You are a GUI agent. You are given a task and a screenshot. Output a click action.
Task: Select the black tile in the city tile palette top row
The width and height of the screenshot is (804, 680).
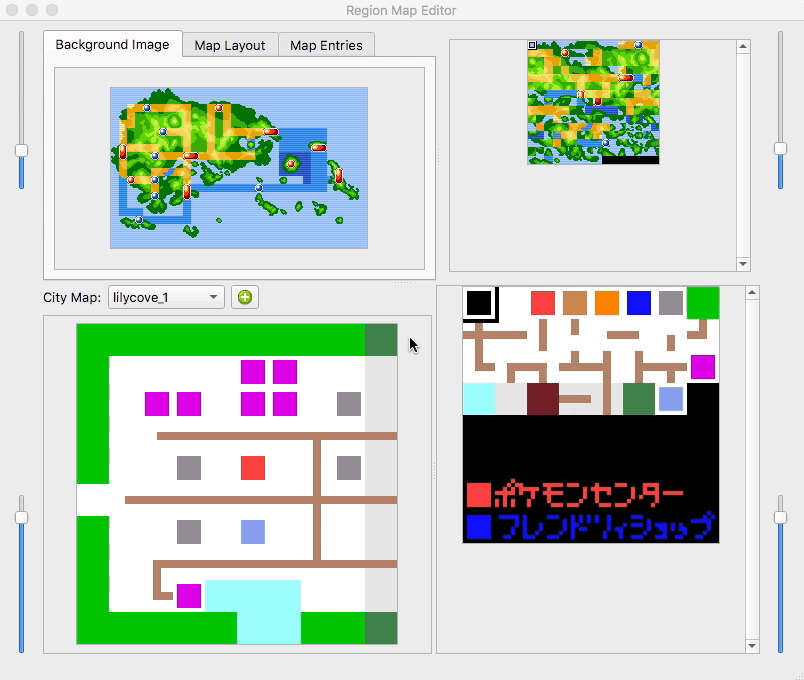479,303
